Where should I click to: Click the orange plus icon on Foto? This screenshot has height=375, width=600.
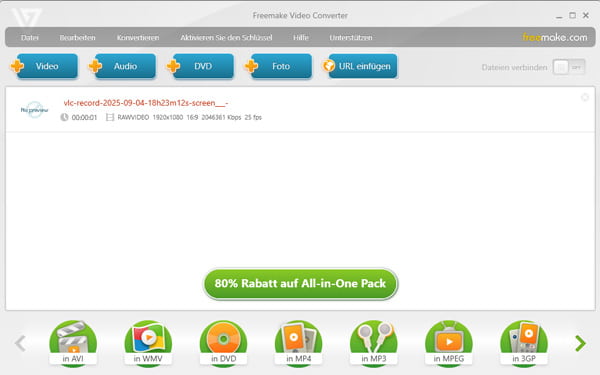tap(251, 66)
